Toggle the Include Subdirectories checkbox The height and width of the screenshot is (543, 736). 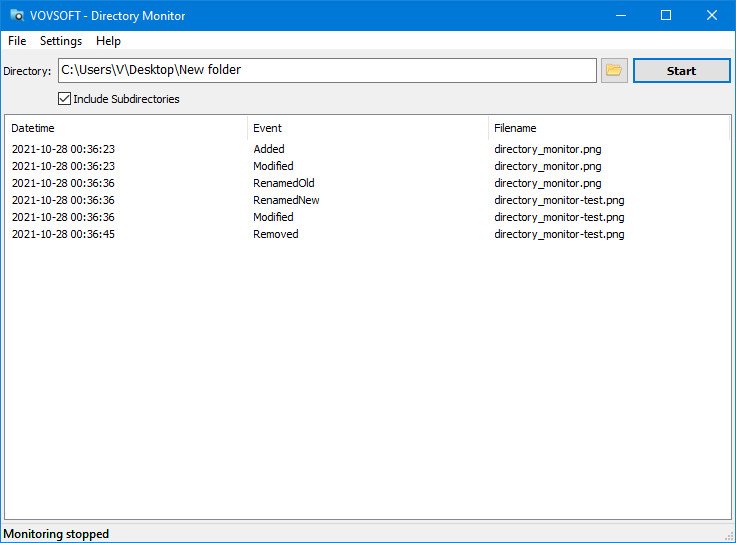[x=64, y=99]
